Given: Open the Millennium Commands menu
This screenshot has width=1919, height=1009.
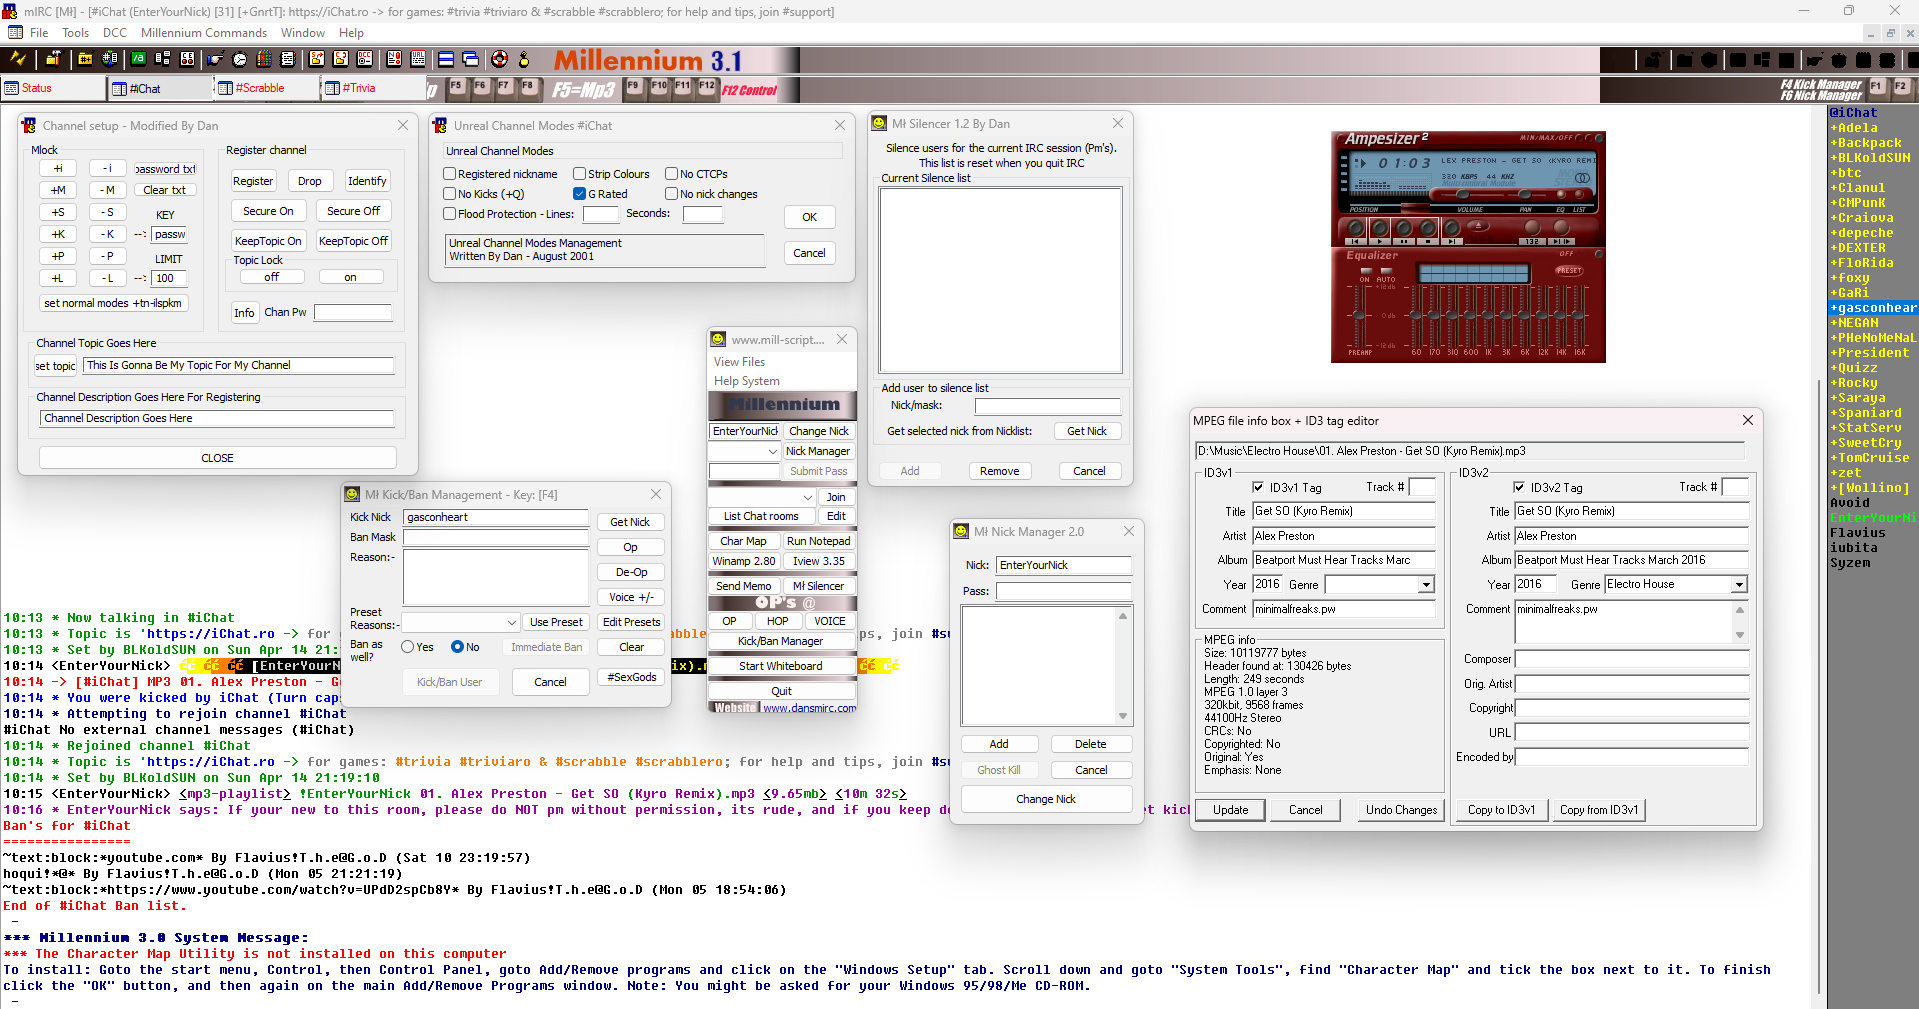Looking at the screenshot, I should pyautogui.click(x=204, y=33).
